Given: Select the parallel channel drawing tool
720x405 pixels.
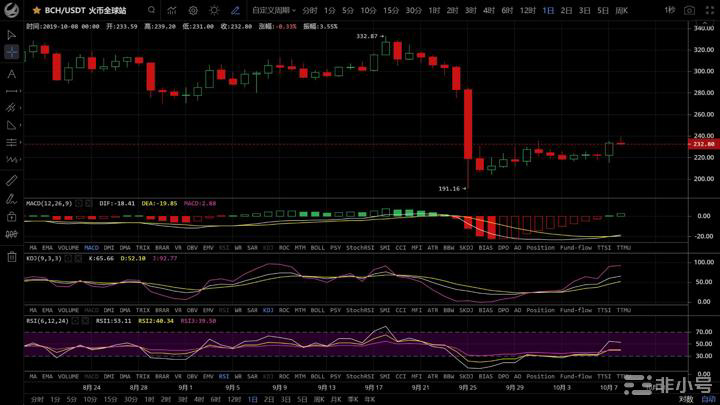Looking at the screenshot, I should pyautogui.click(x=11, y=107).
